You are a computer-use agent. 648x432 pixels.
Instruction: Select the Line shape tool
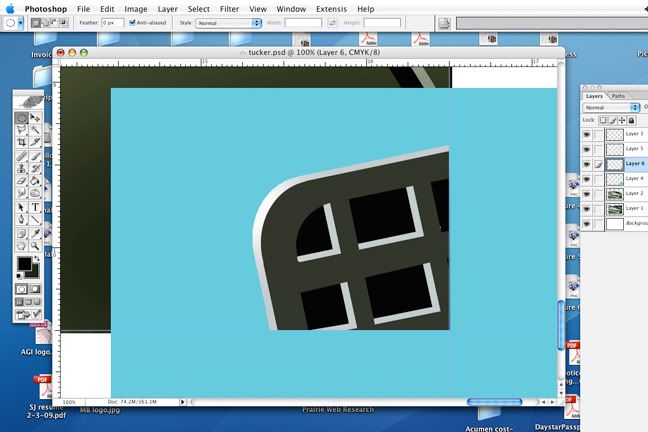35,219
